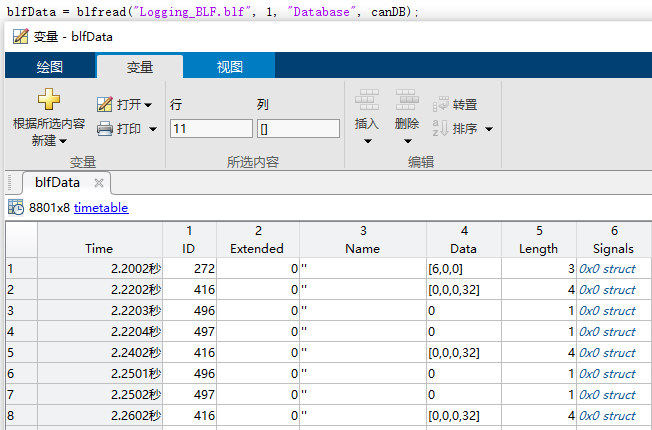The width and height of the screenshot is (652, 430).
Task: Open the 0x0 struct link in row 1
Action: (x=607, y=269)
